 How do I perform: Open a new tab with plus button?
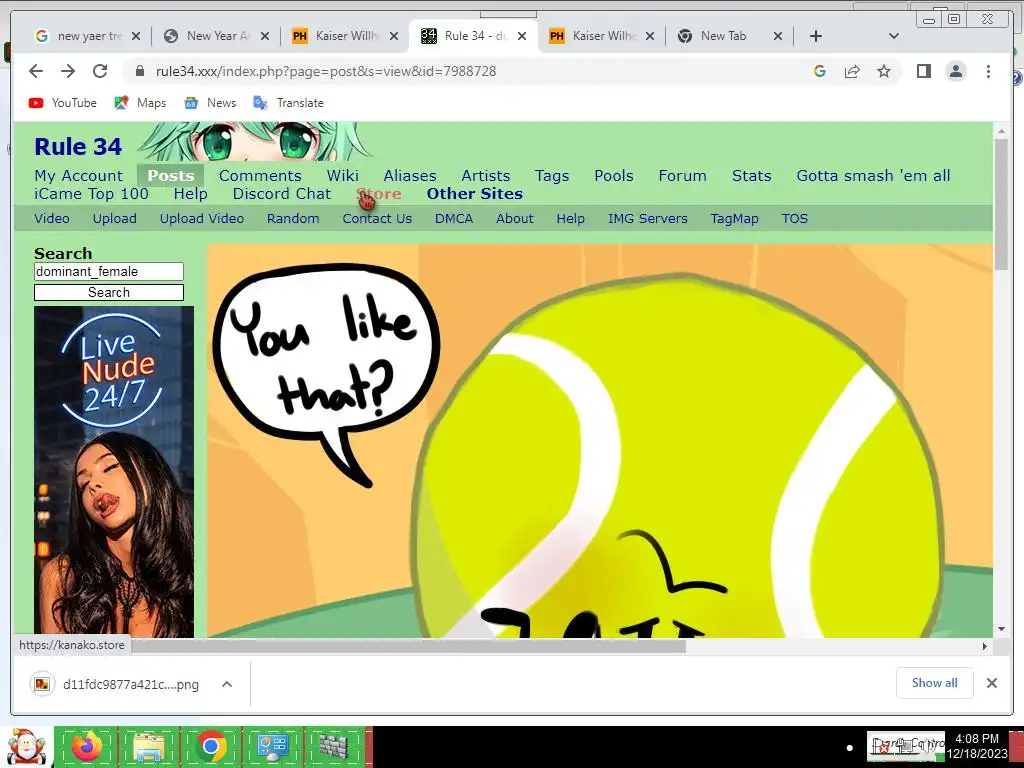click(x=816, y=36)
